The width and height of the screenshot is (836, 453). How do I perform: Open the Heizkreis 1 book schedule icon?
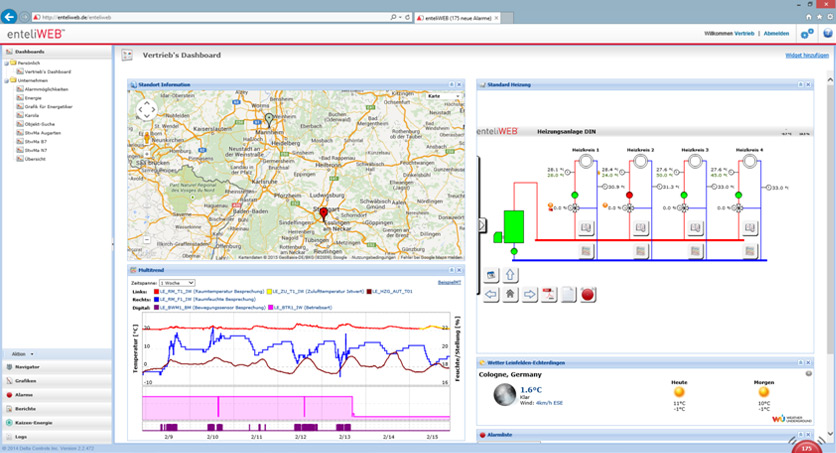[x=586, y=228]
